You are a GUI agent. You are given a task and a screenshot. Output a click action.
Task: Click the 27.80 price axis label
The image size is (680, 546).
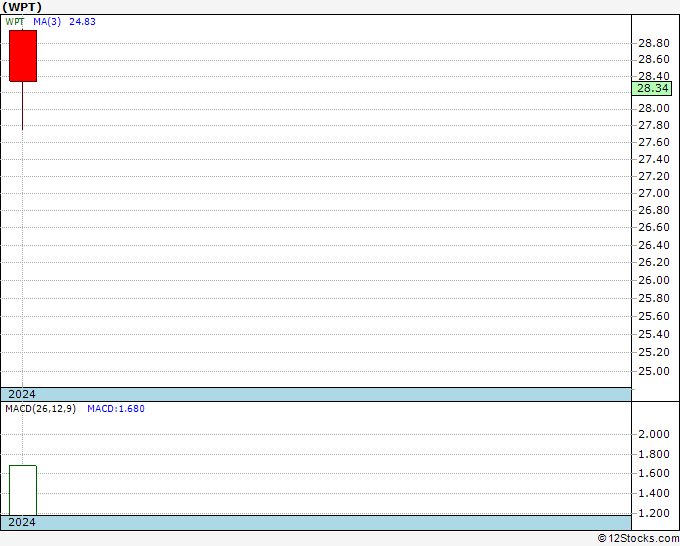[x=654, y=125]
